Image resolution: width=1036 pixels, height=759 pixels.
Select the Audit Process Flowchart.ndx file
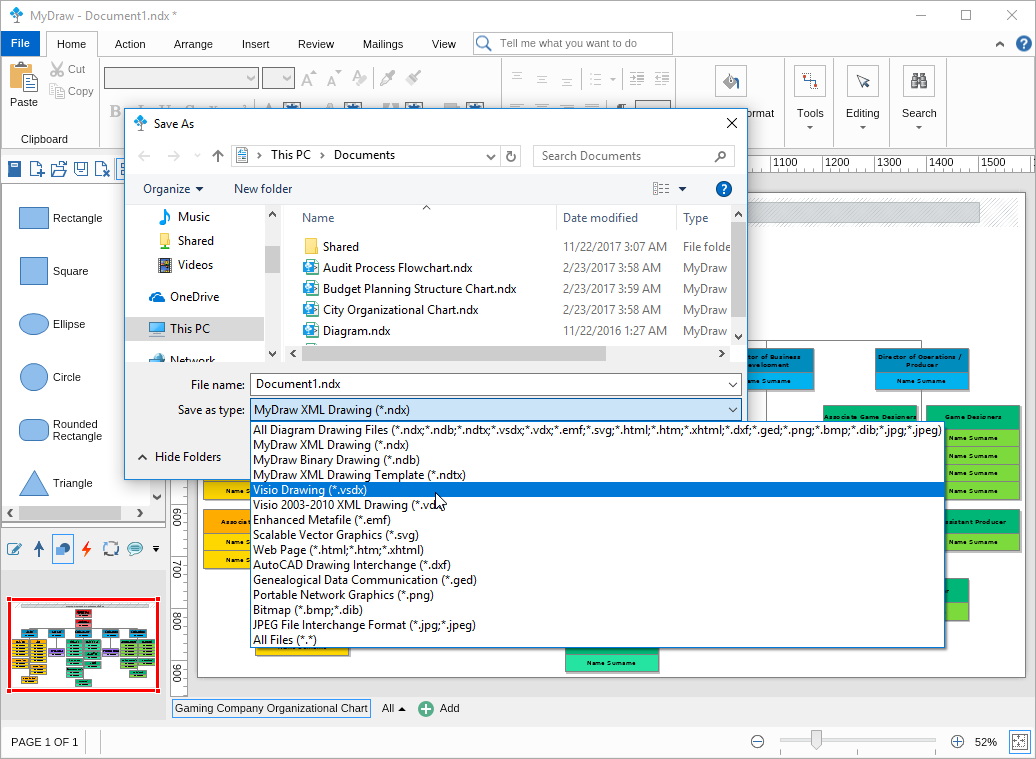pos(397,268)
